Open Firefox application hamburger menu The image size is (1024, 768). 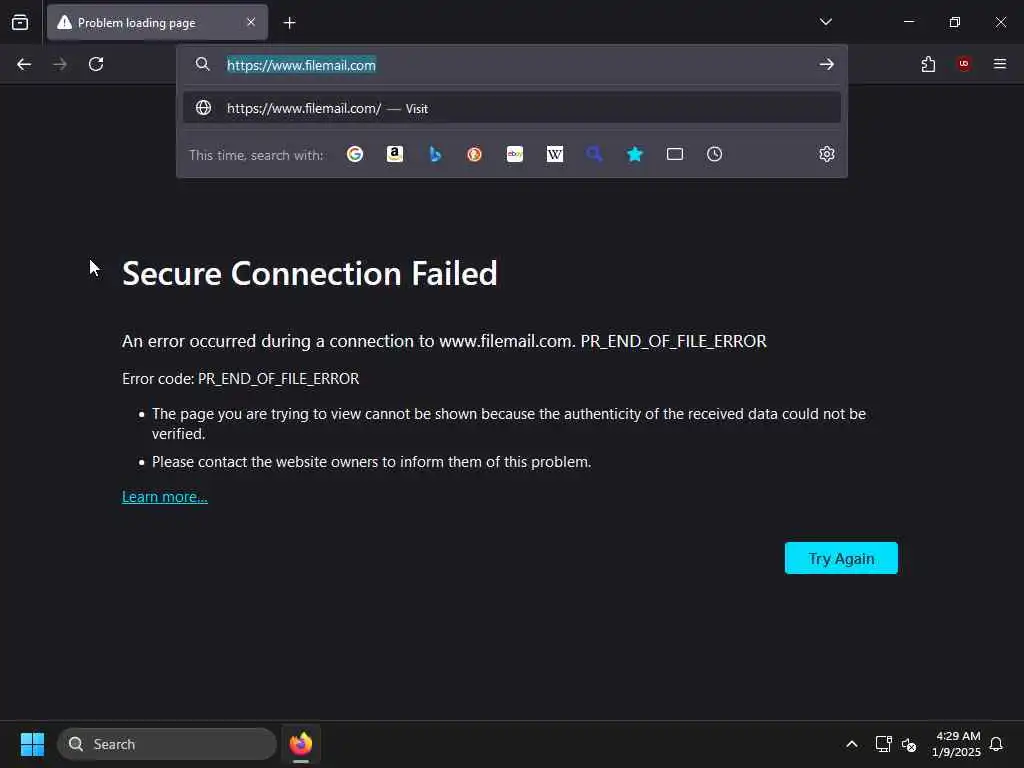1000,64
